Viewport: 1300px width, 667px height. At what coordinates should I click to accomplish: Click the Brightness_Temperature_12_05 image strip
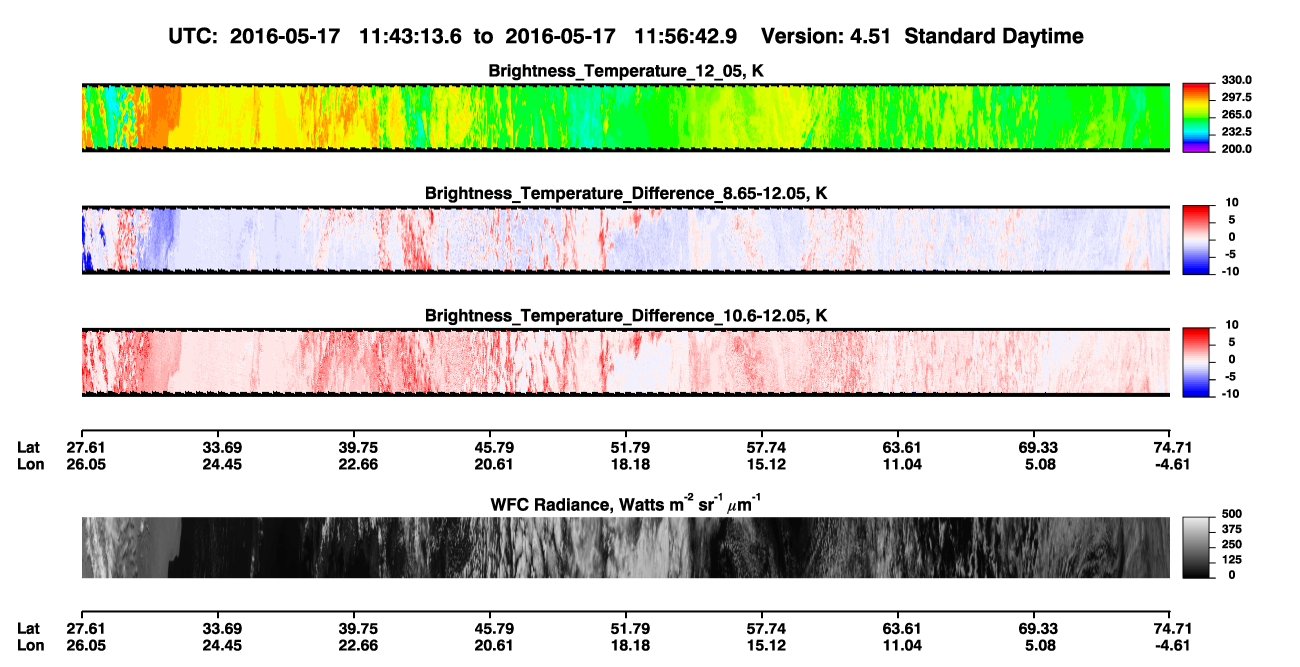625,117
